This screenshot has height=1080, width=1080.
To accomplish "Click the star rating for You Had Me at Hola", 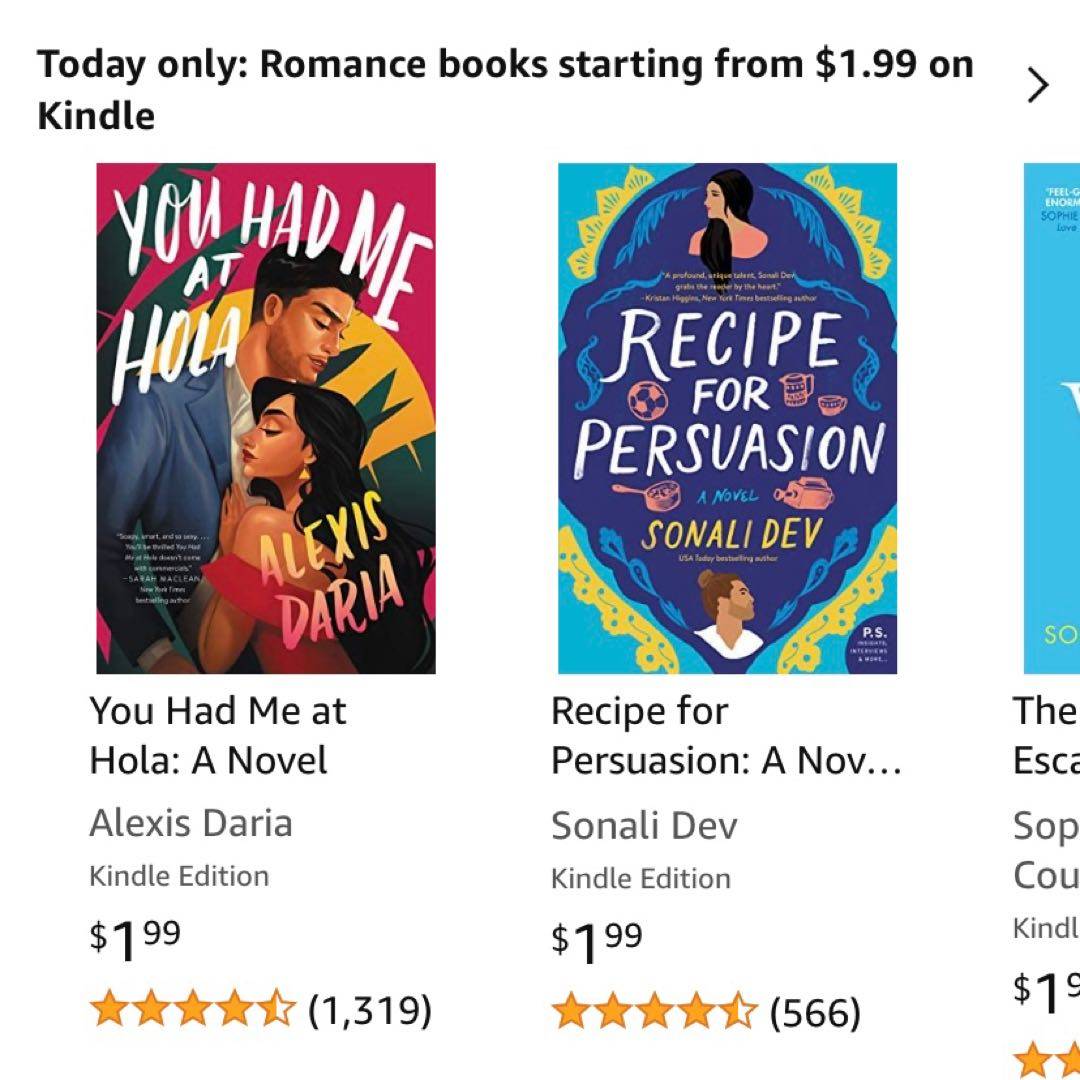I will pyautogui.click(x=193, y=1010).
